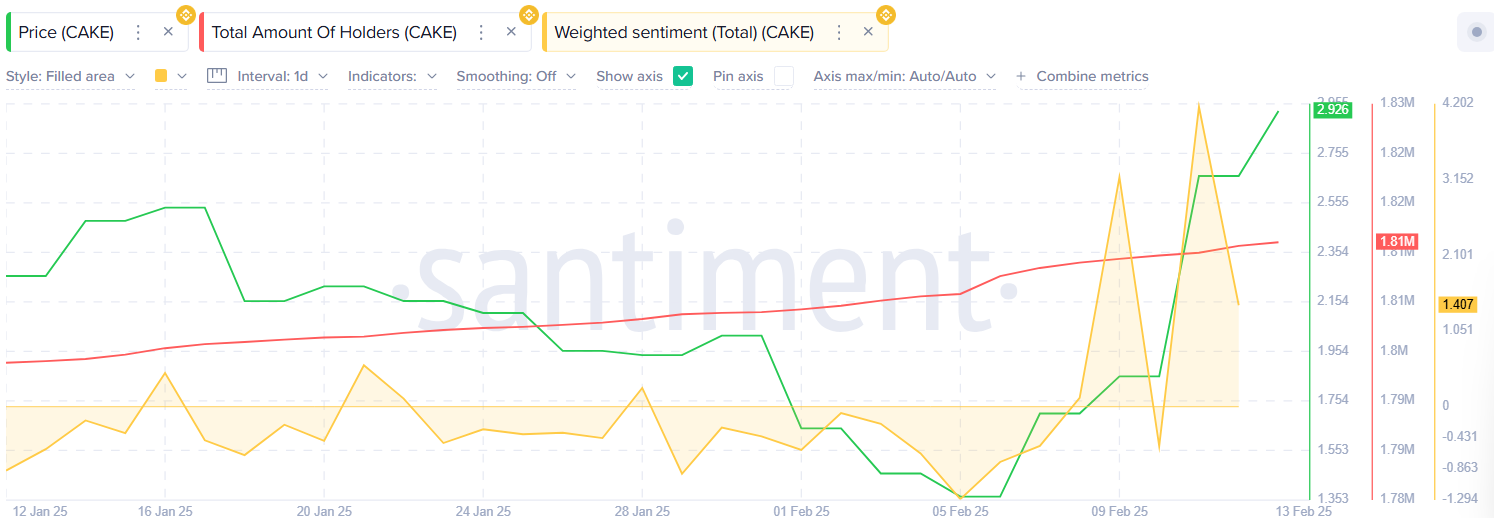Screen dimensions: 1494x518
Task: Remove the Price (CAKE) metric
Action: pyautogui.click(x=168, y=32)
